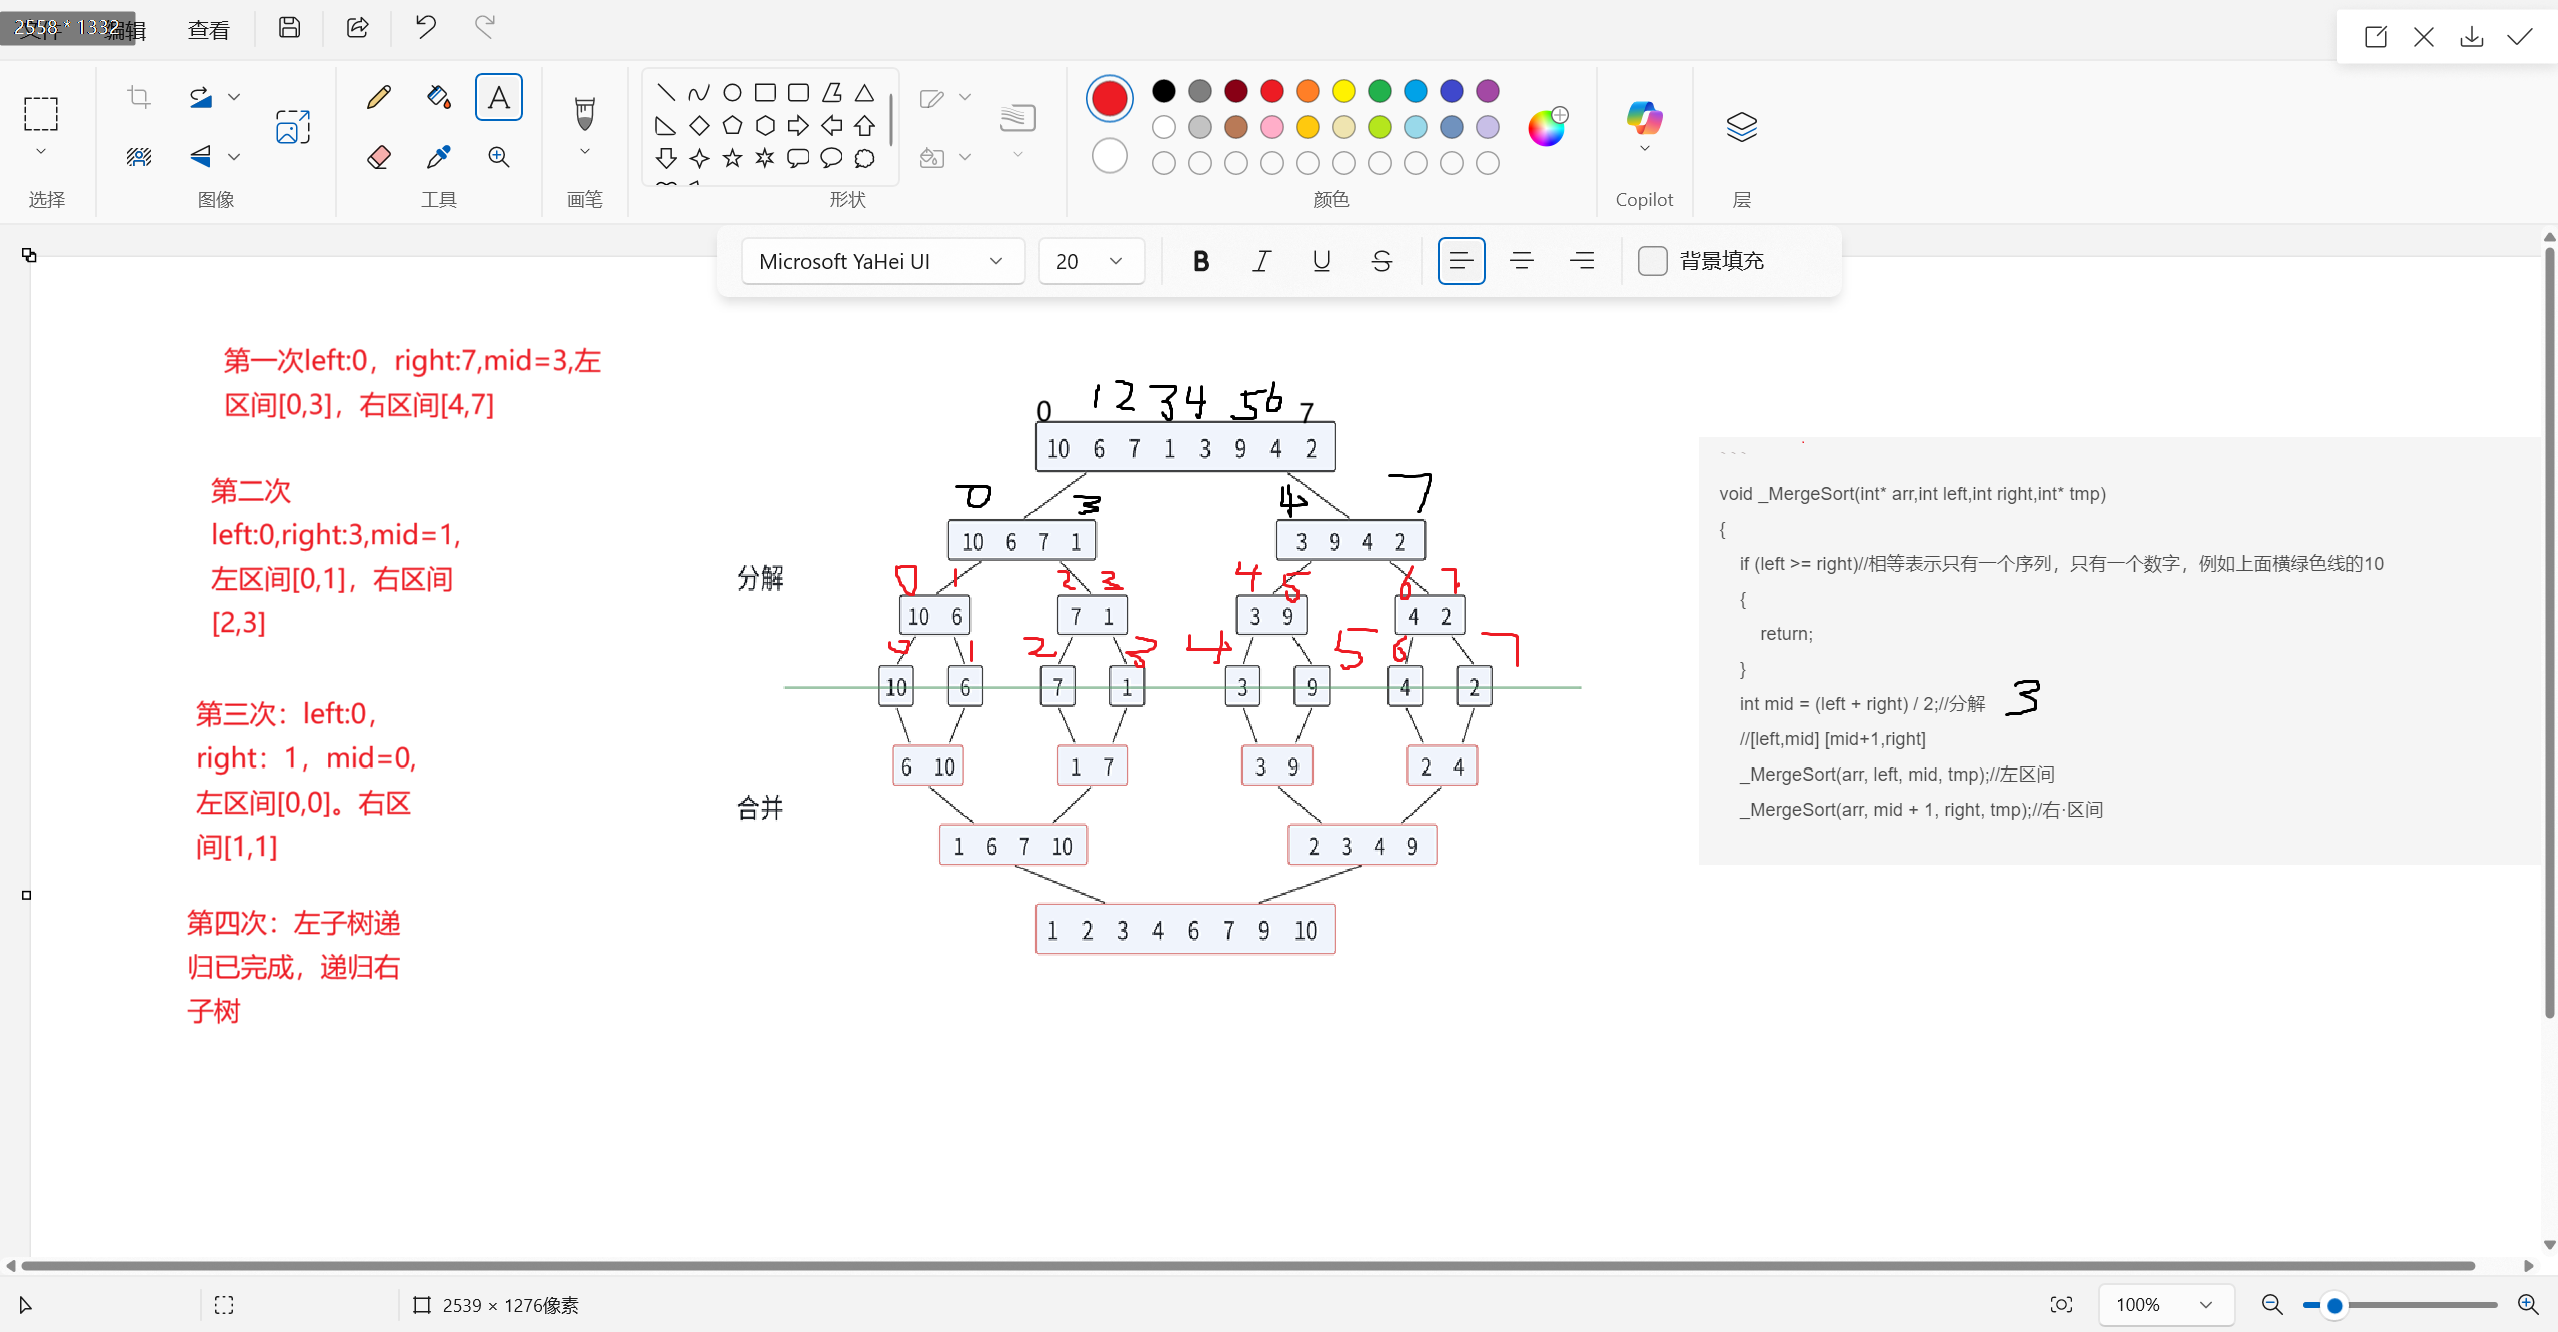The image size is (2558, 1332).
Task: Click the fit to window button
Action: [2061, 1305]
